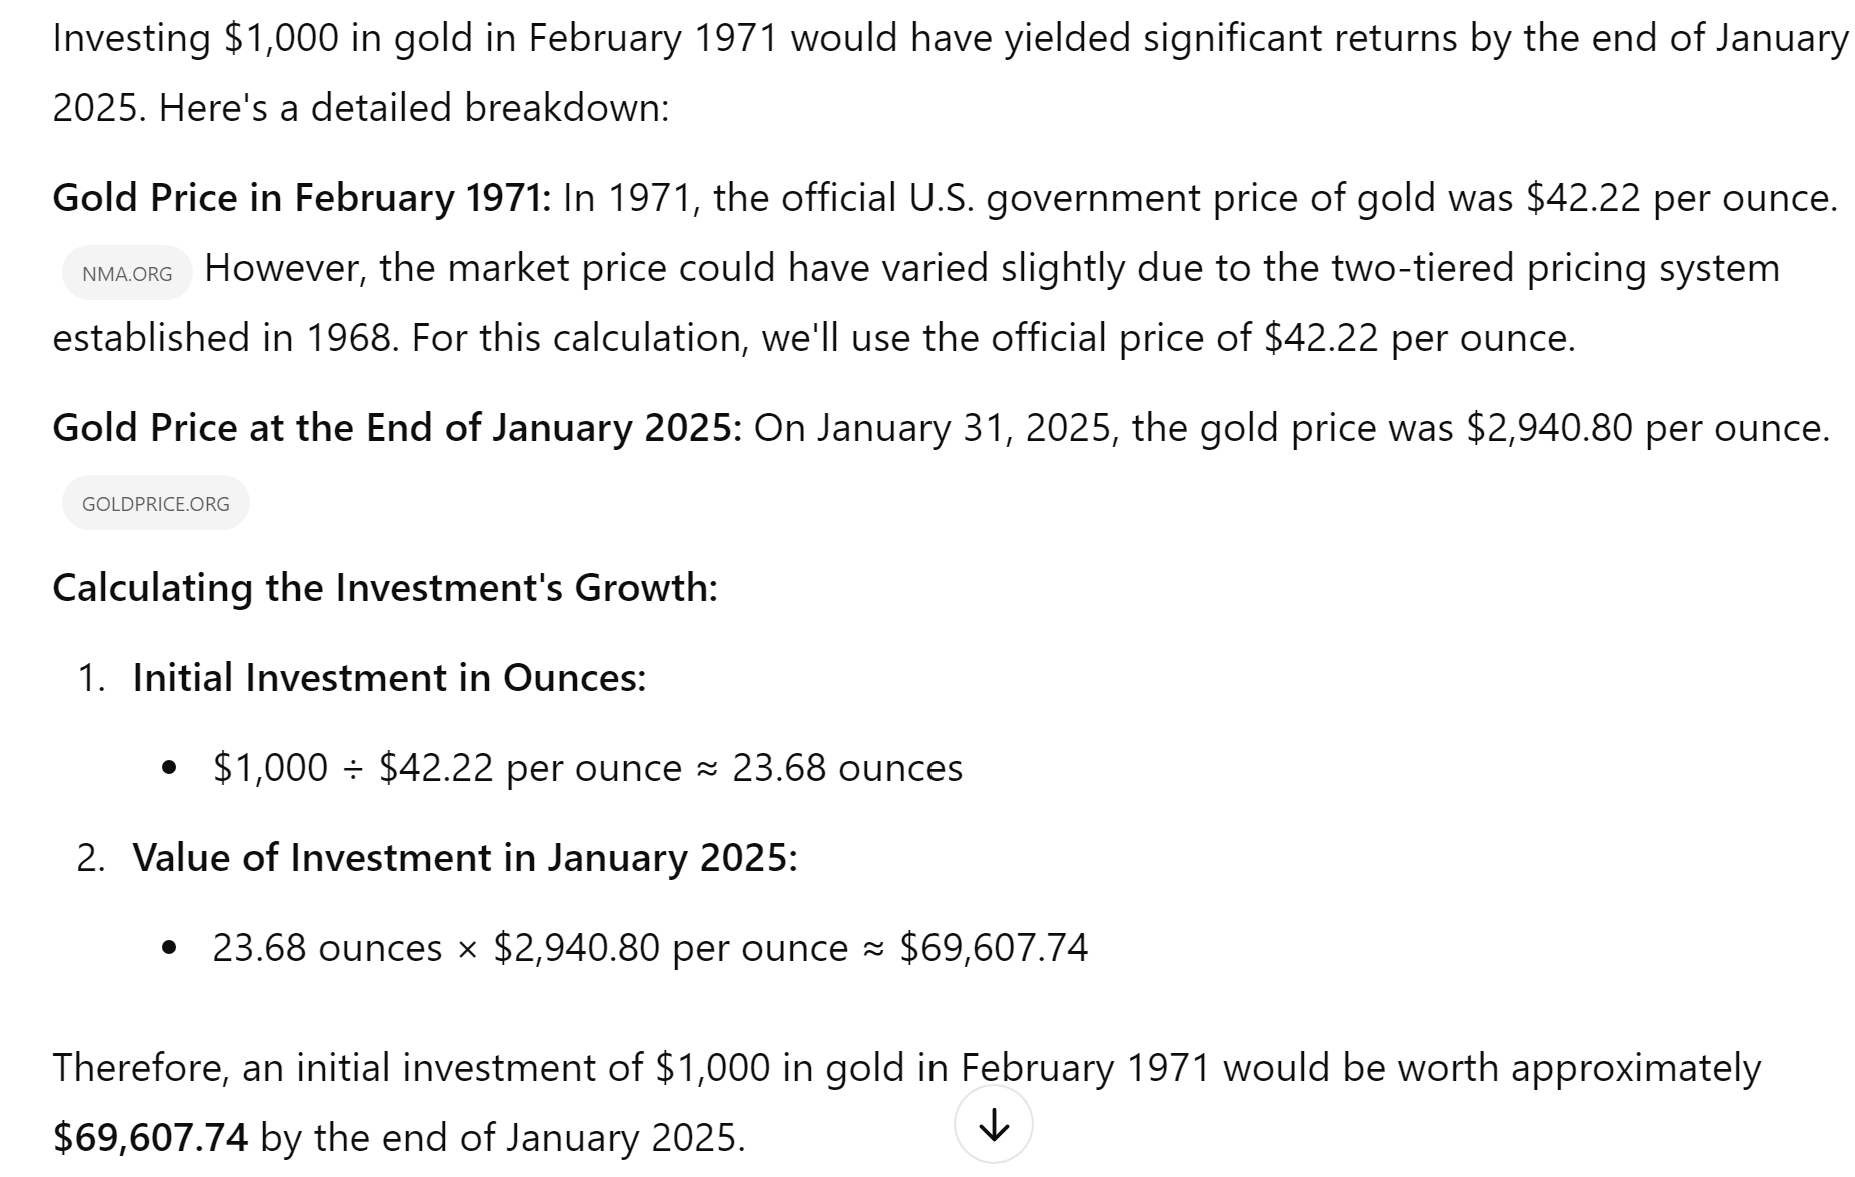Click list number 2 marker
Screen dimensions: 1855x1177
tap(91, 858)
